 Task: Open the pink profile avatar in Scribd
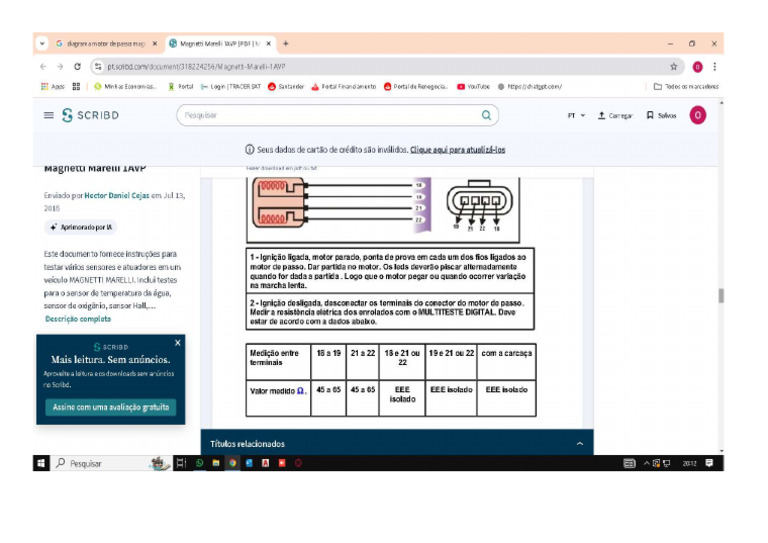tap(697, 115)
